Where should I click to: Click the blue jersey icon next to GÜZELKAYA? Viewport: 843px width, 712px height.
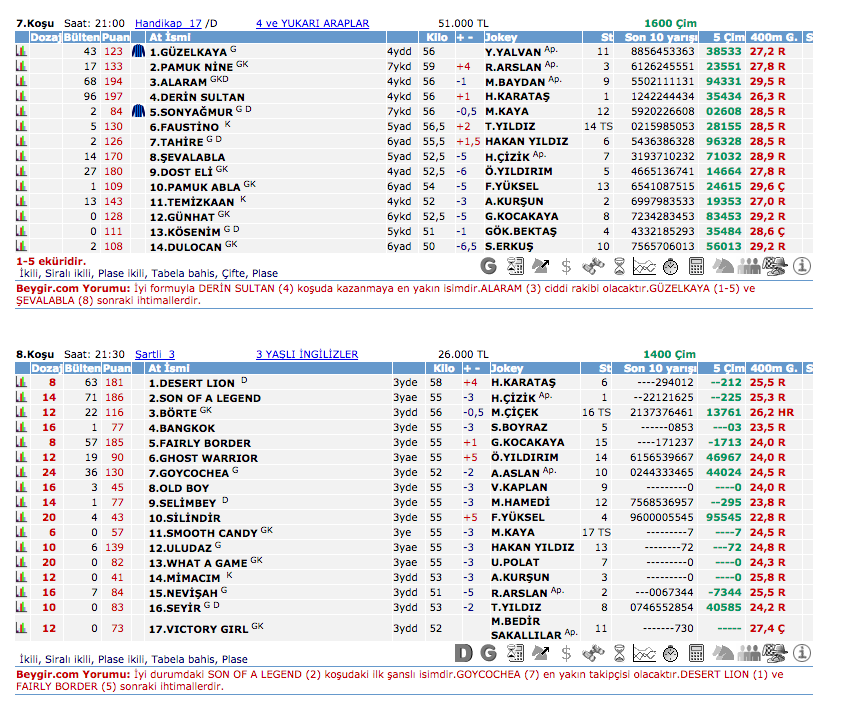click(138, 51)
